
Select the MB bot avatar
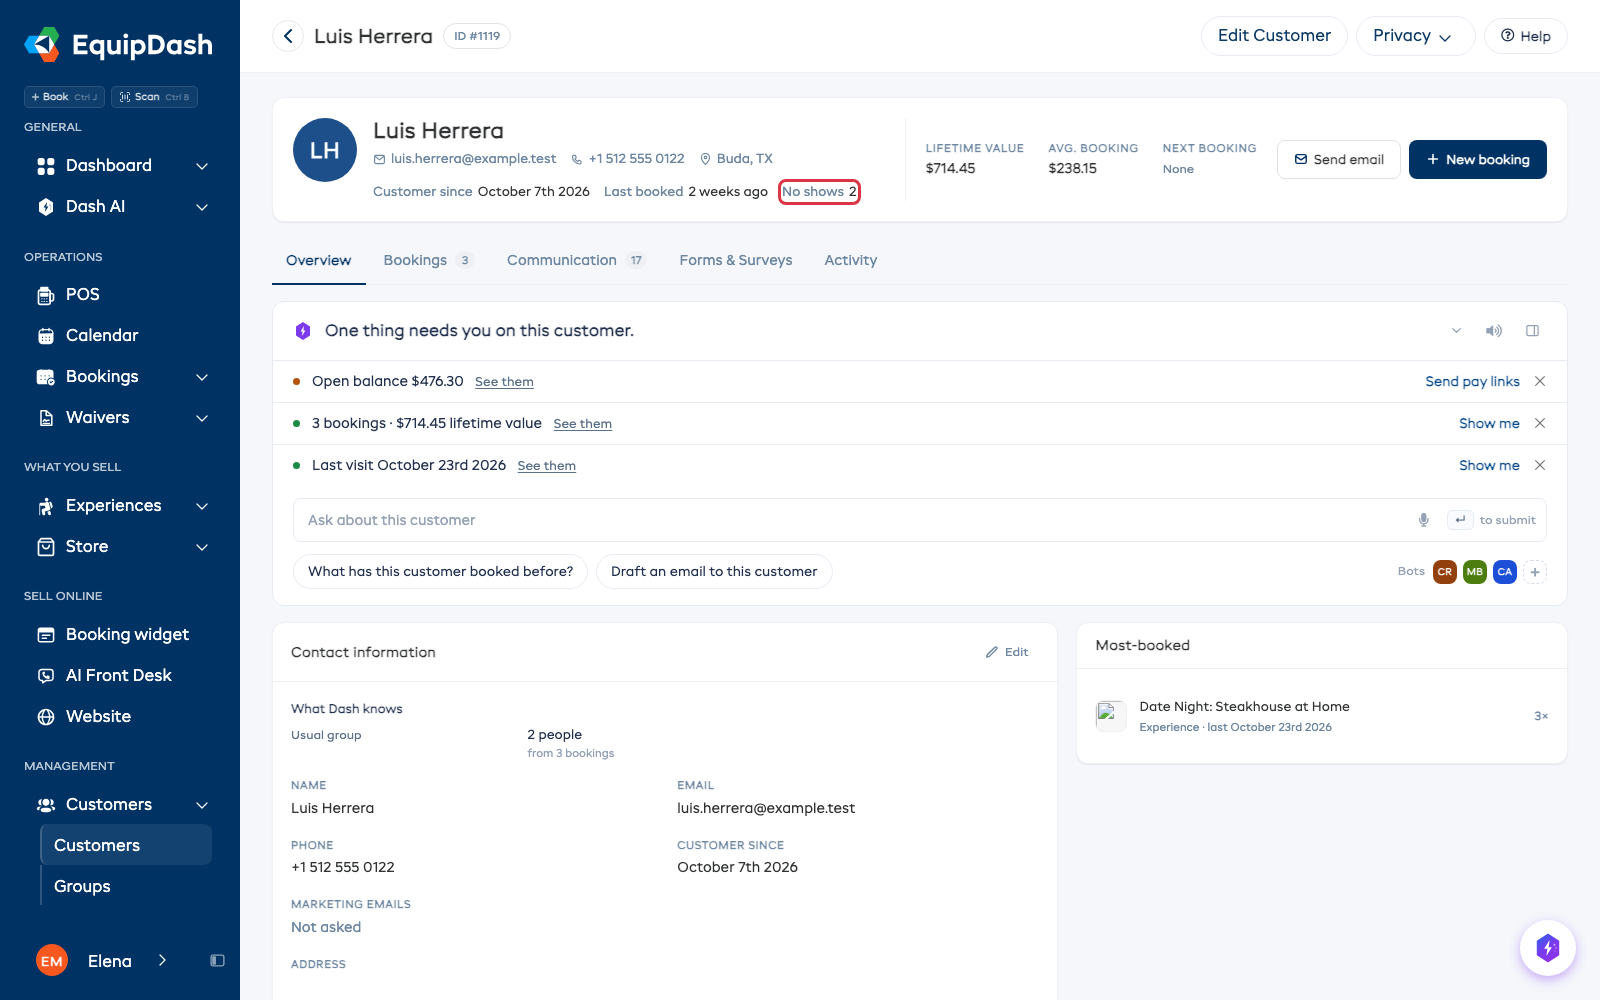click(1474, 572)
